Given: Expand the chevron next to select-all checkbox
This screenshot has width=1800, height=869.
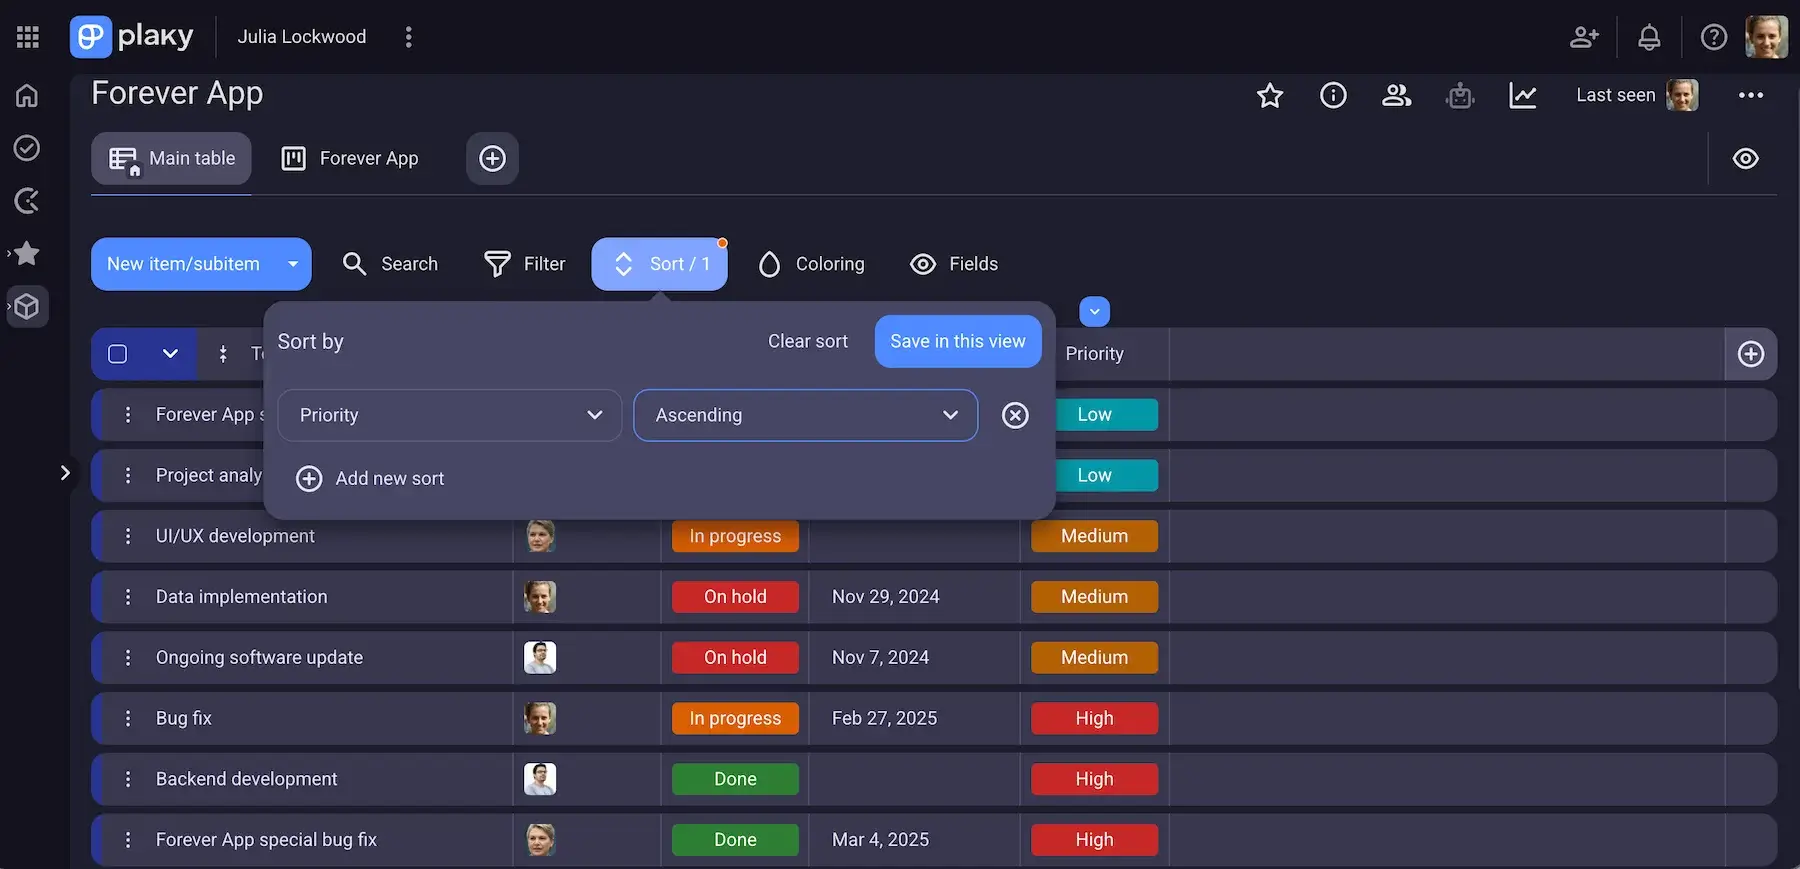Looking at the screenshot, I should tap(170, 354).
